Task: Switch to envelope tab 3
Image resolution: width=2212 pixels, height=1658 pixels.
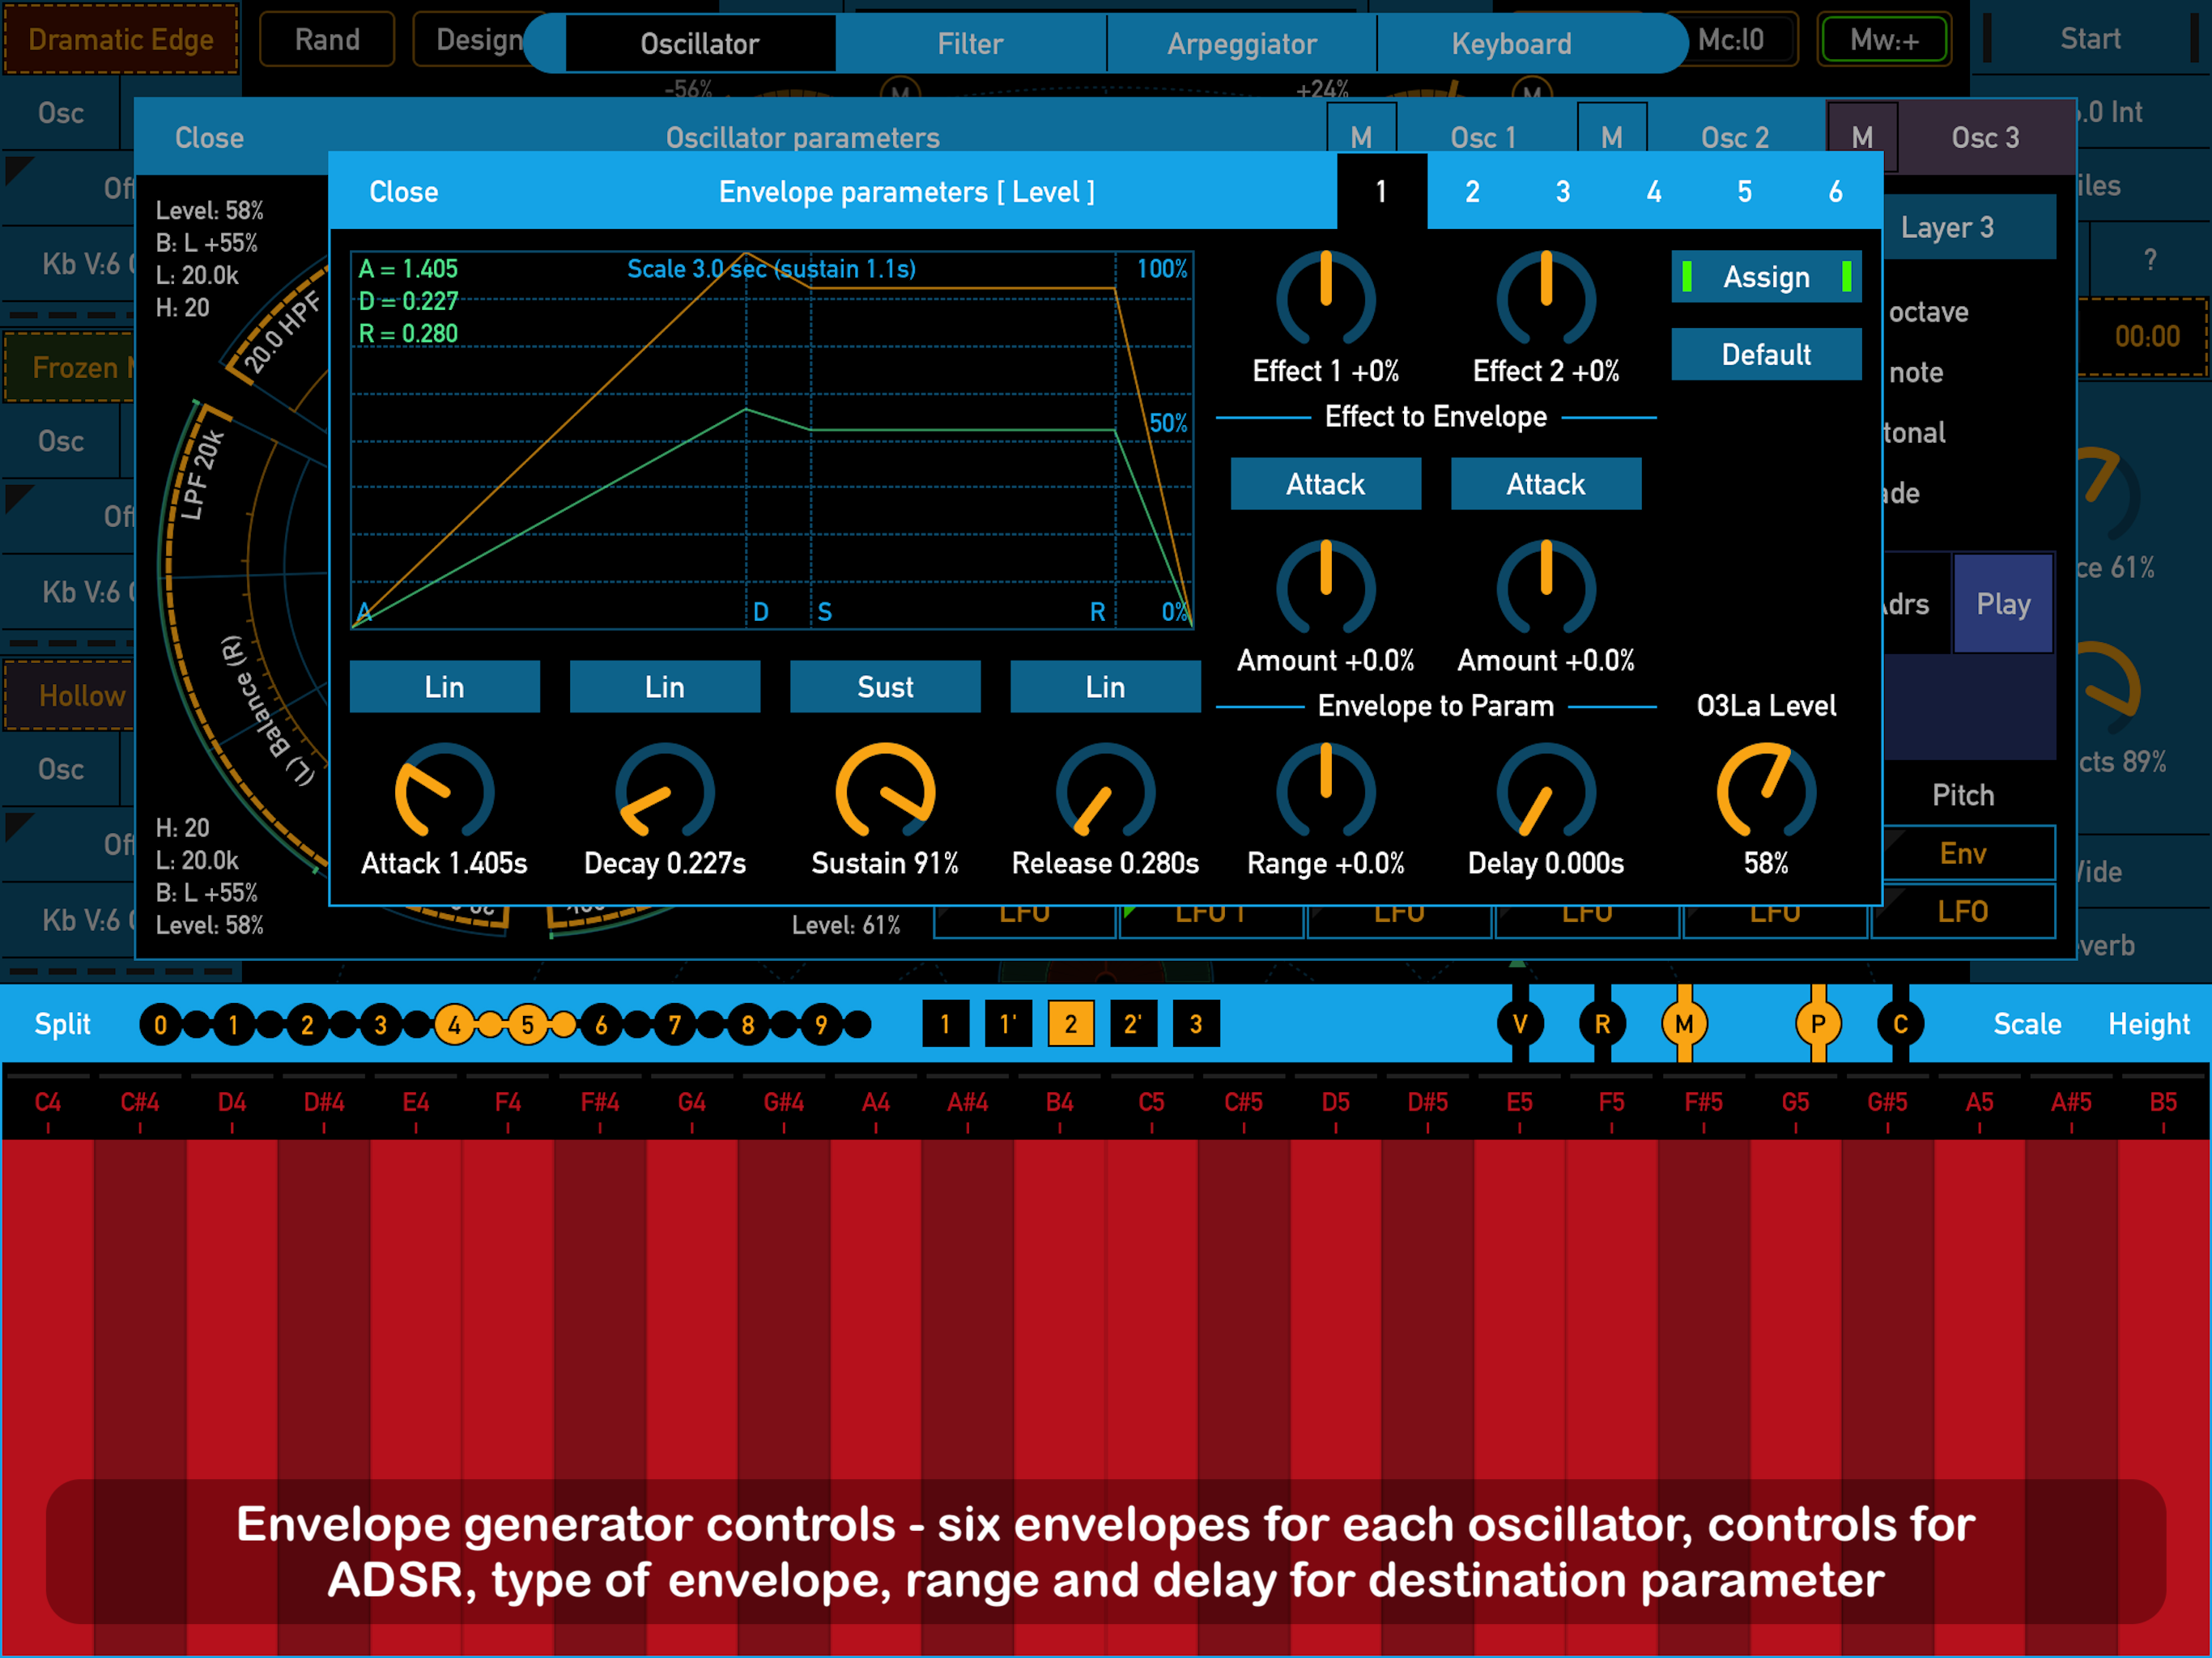Action: [1562, 191]
